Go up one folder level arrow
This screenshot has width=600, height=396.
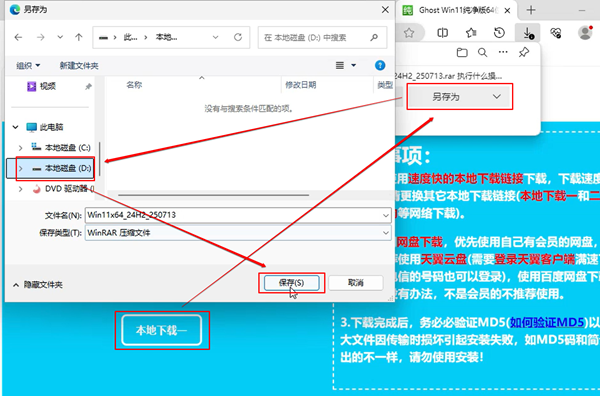click(x=79, y=37)
